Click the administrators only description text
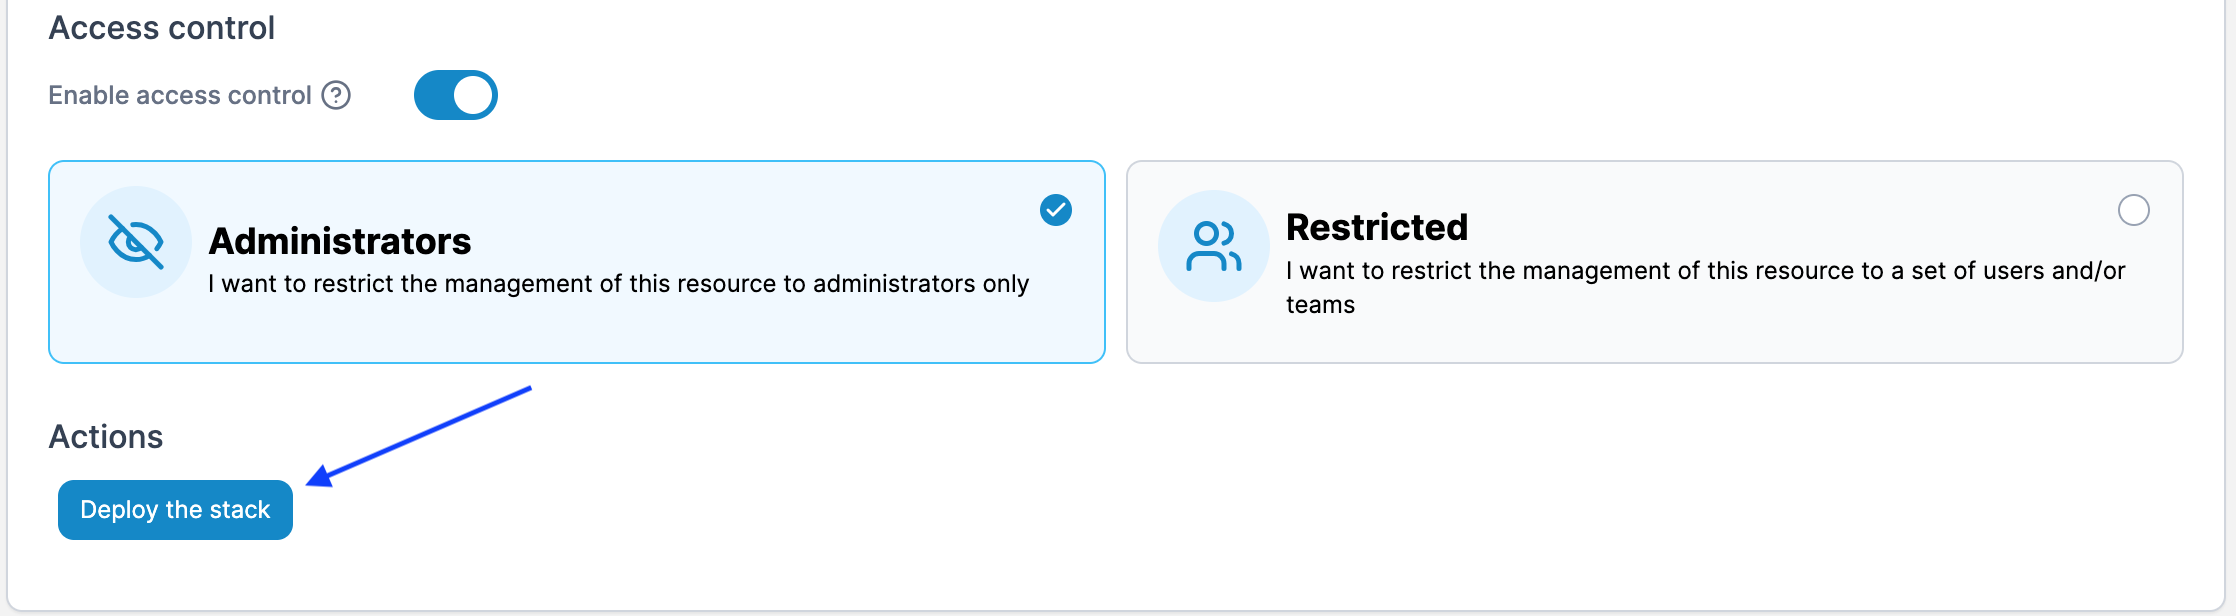2236x616 pixels. pos(618,284)
